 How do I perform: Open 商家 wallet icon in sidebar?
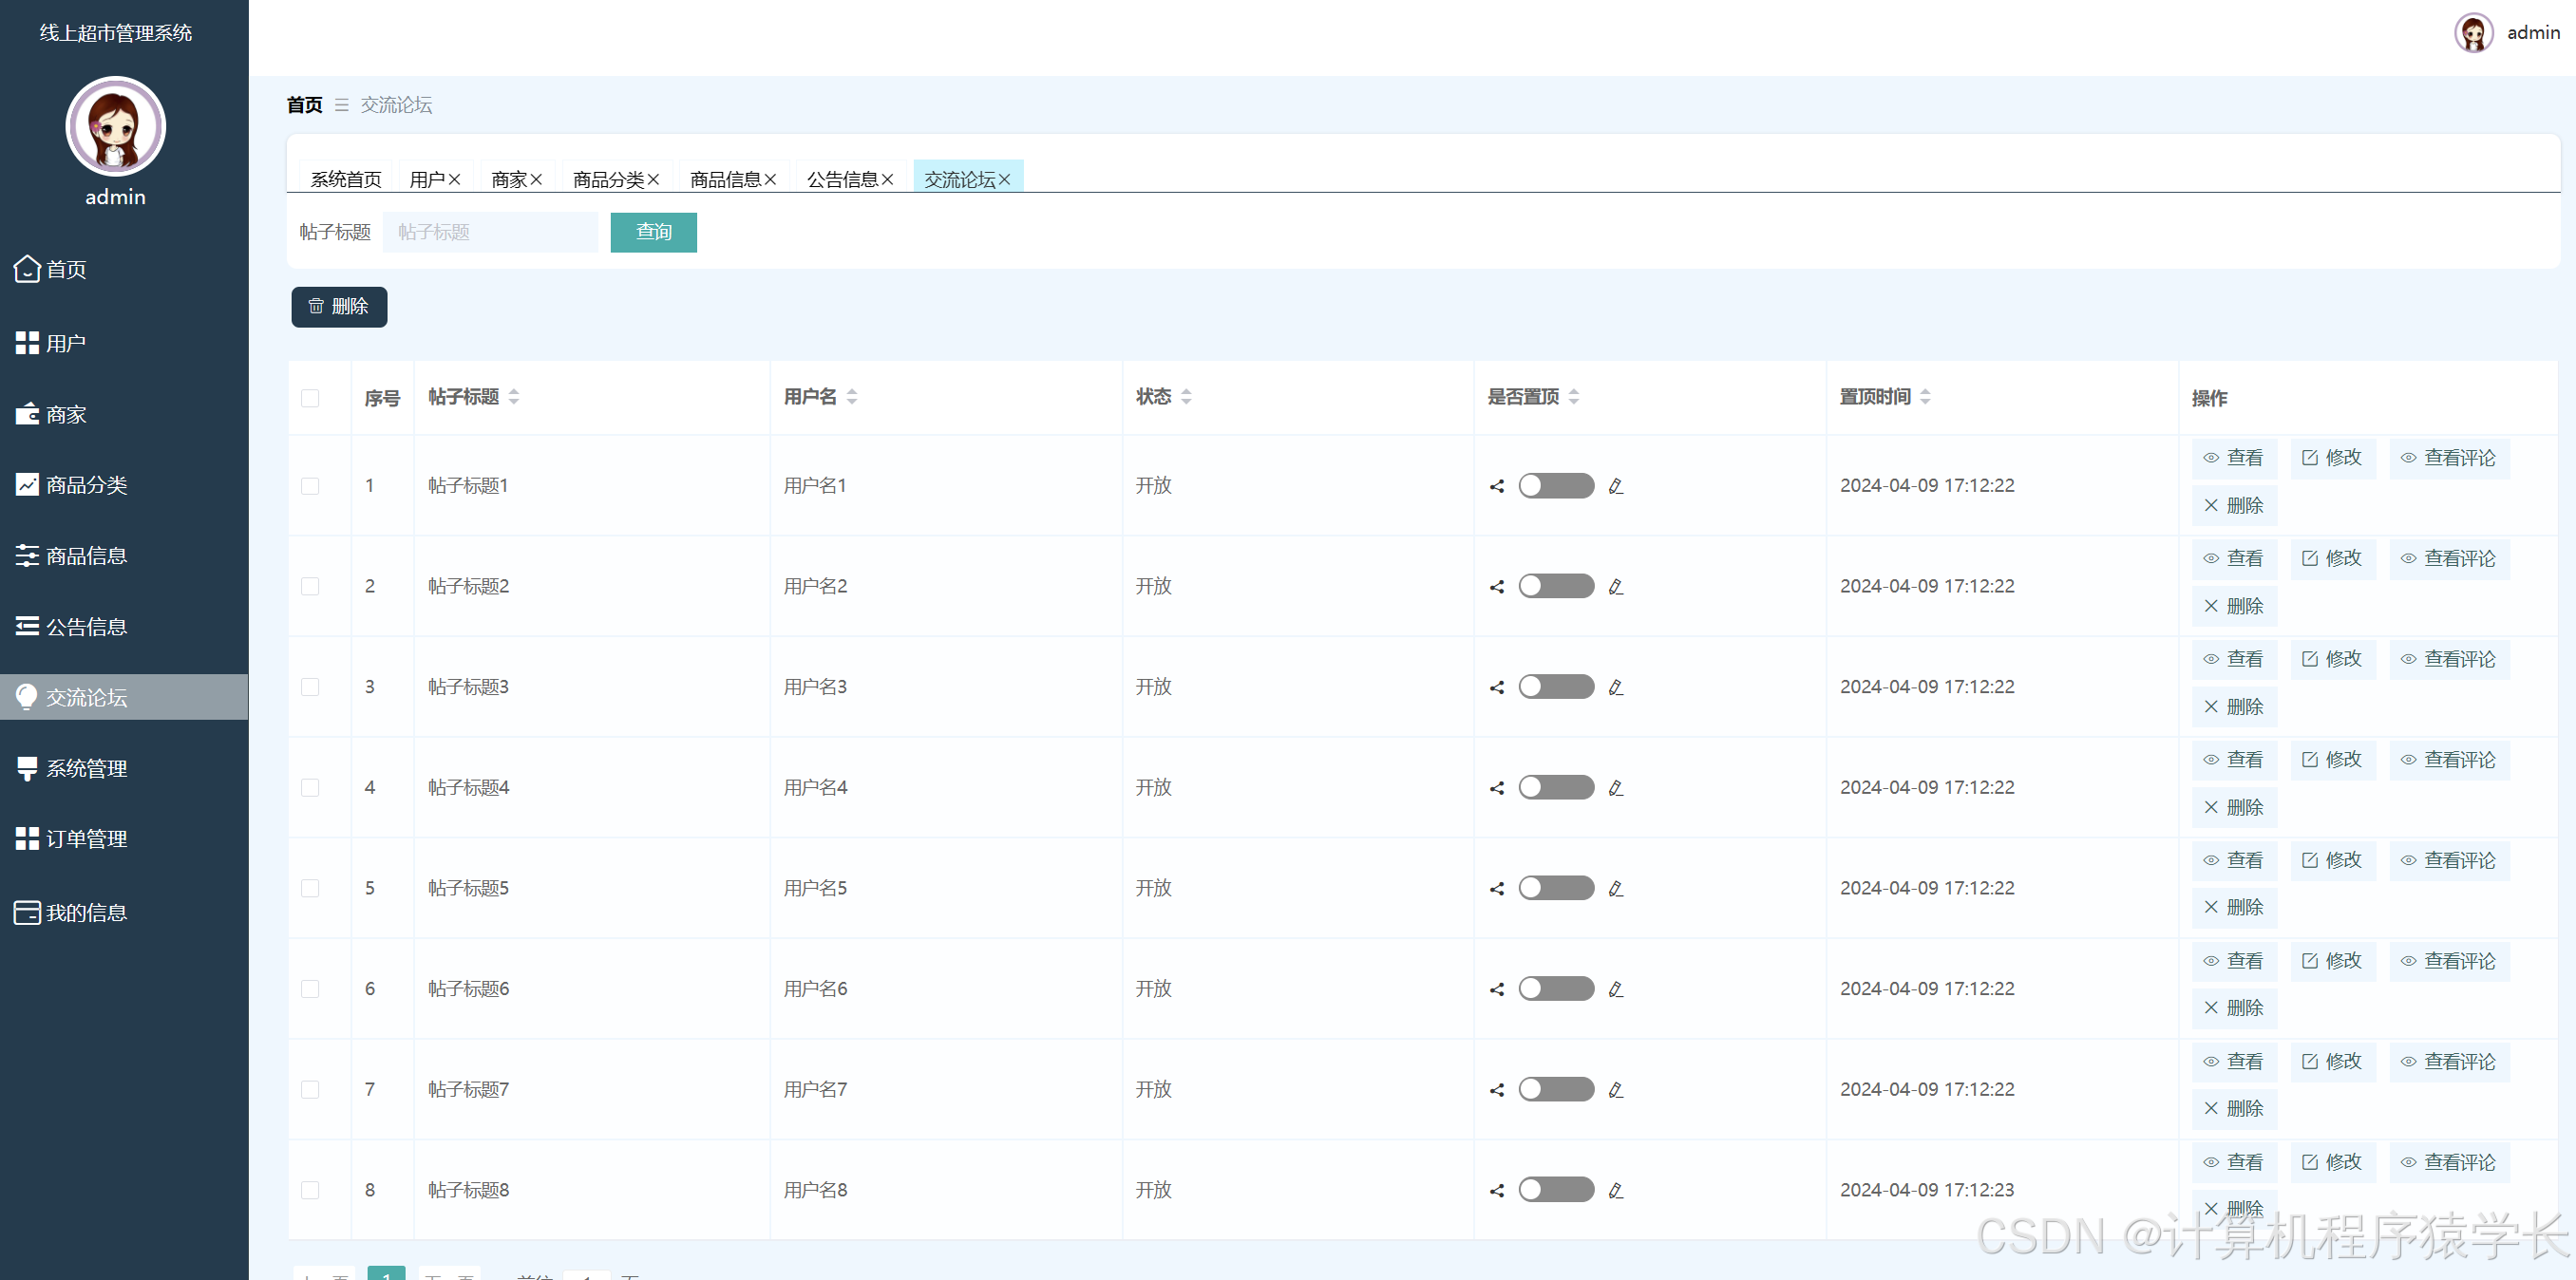point(27,414)
